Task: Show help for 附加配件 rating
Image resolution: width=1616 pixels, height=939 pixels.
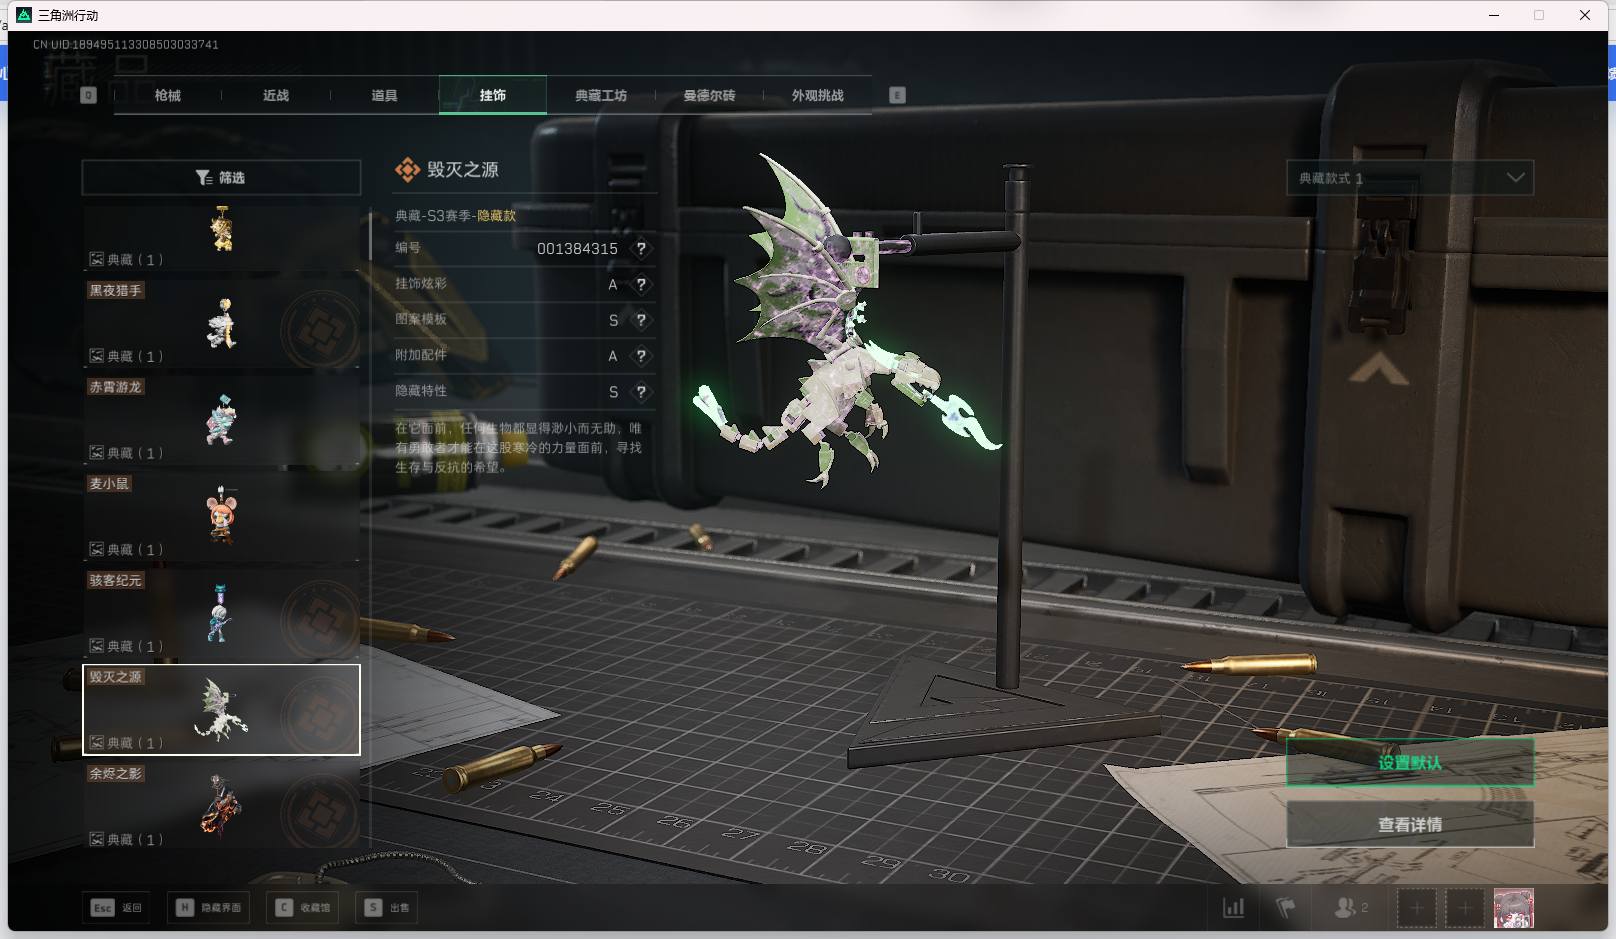Action: 641,356
